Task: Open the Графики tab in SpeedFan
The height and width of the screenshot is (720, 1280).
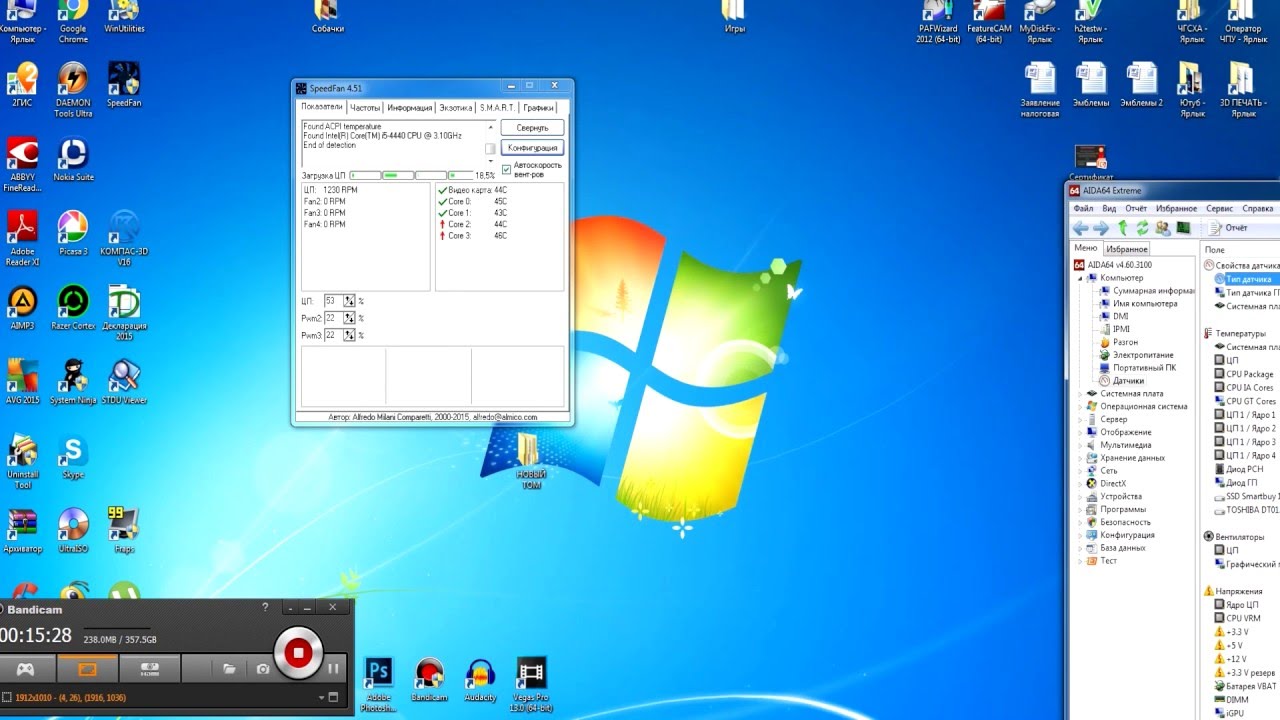Action: pyautogui.click(x=538, y=107)
